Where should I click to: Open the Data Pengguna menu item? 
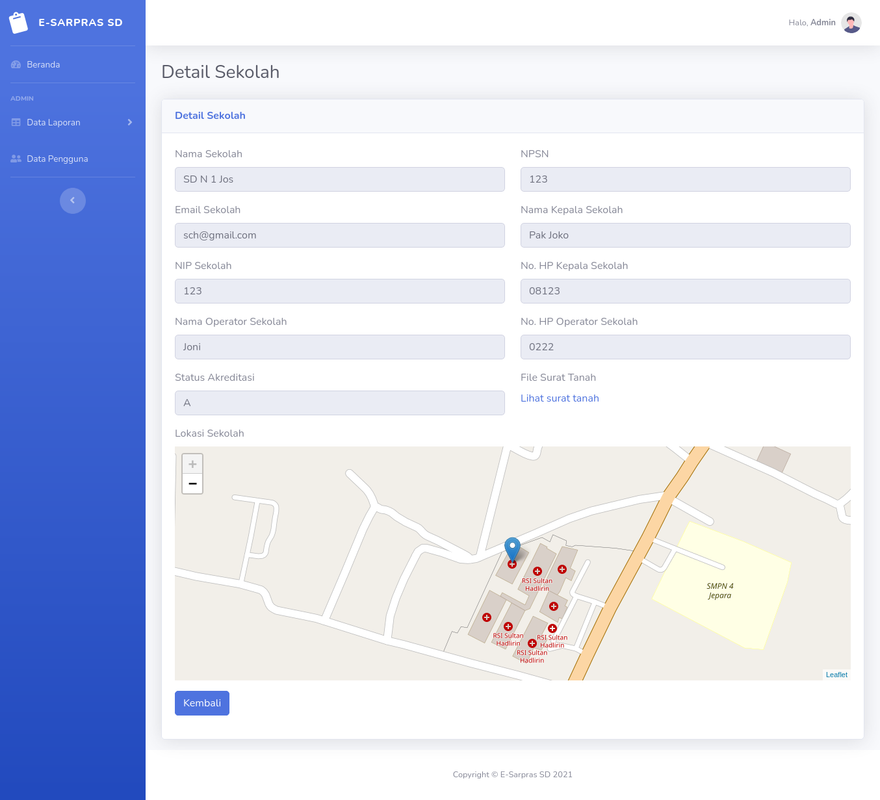[57, 159]
